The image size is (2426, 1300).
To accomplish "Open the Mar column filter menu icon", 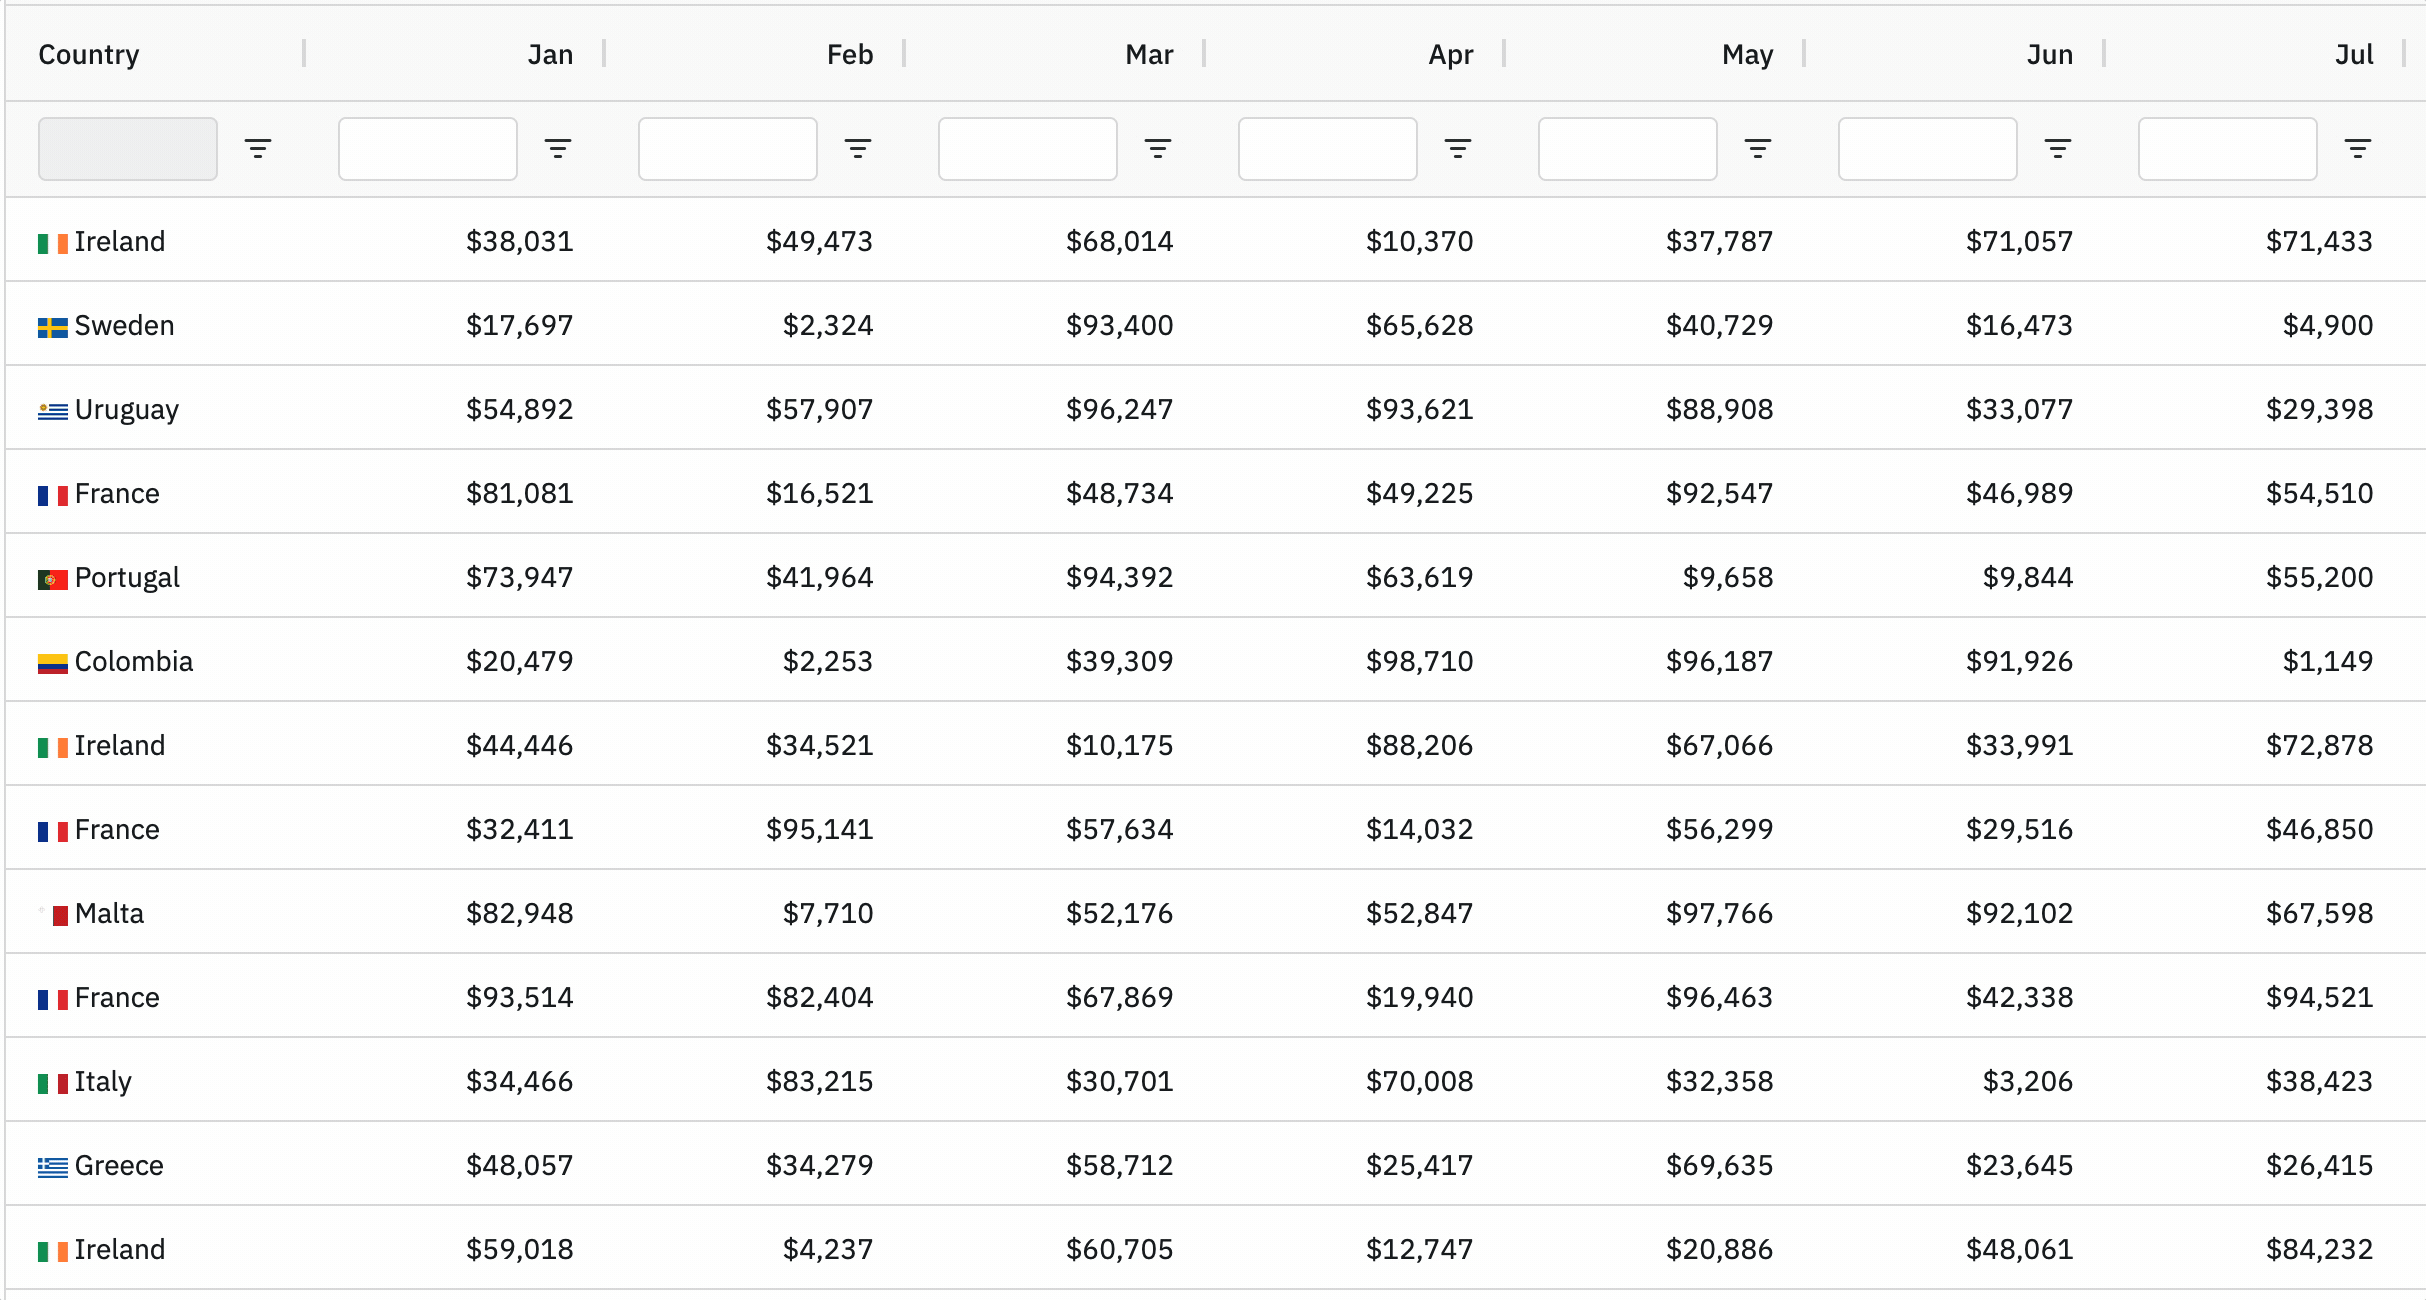I will pyautogui.click(x=1158, y=149).
